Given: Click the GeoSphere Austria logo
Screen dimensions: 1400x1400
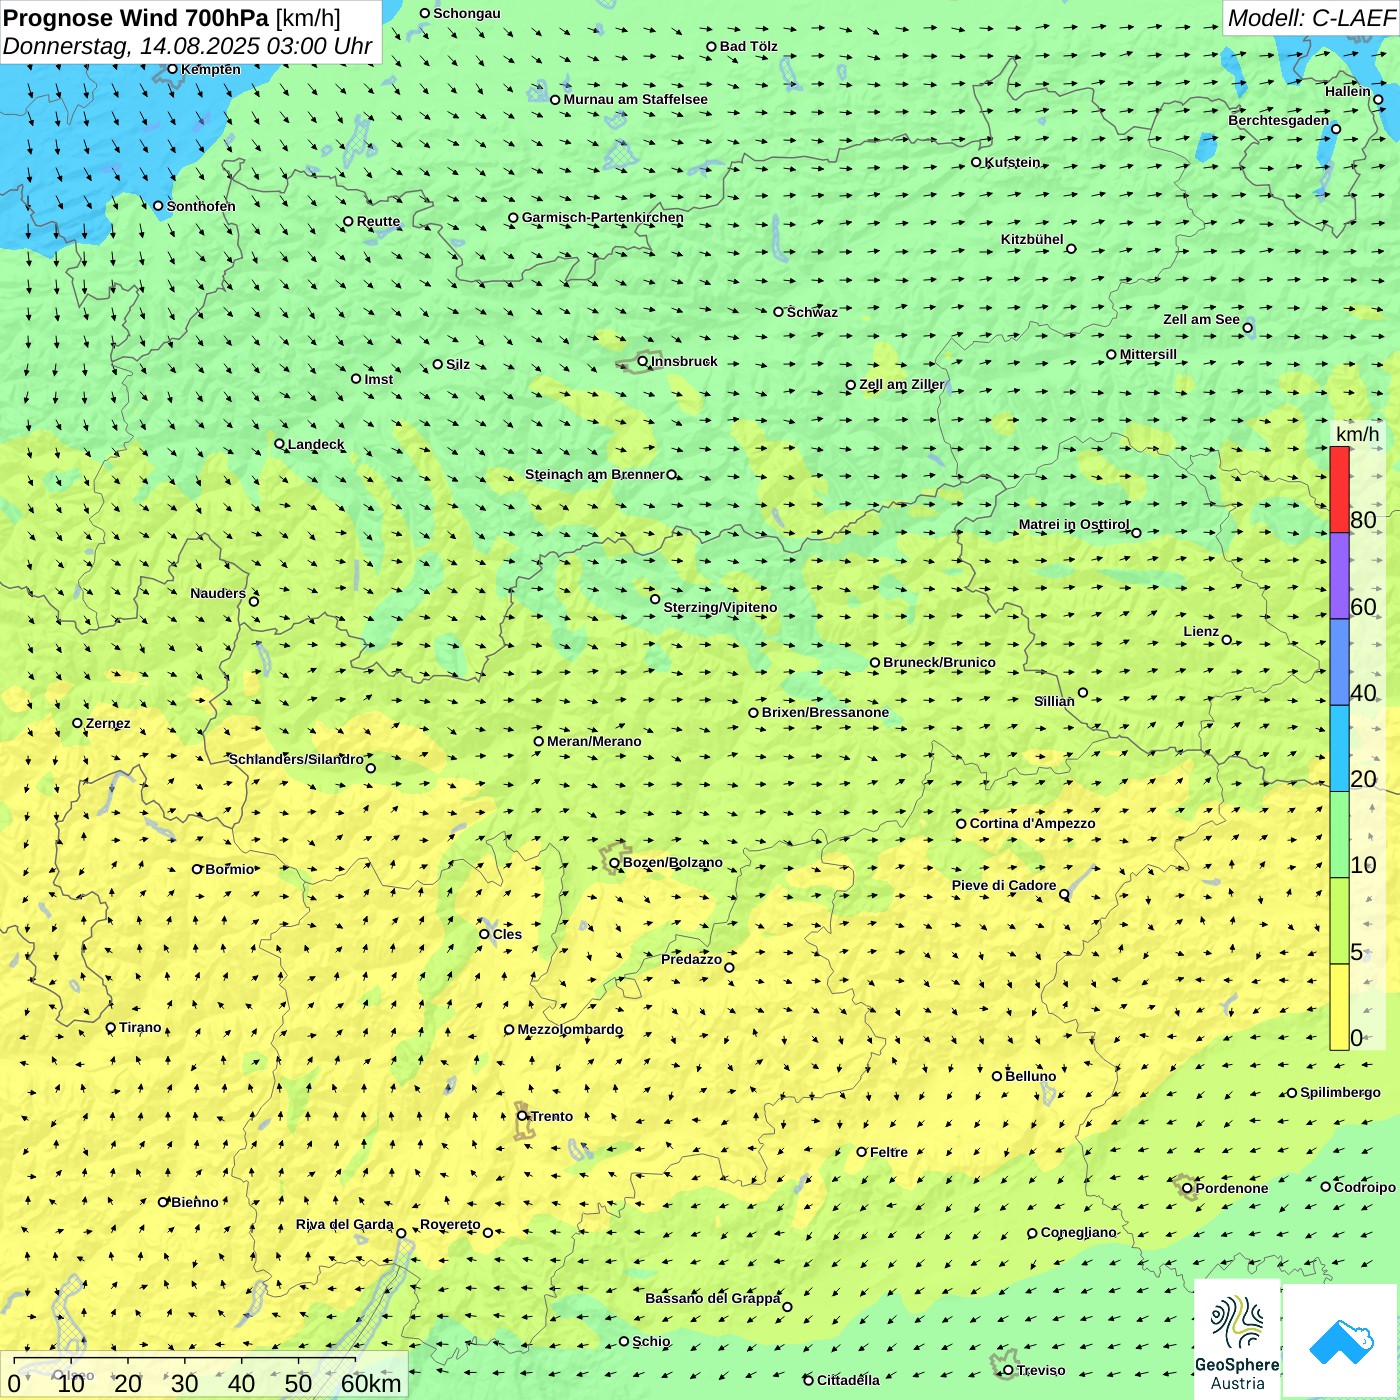Looking at the screenshot, I should point(1237,1339).
